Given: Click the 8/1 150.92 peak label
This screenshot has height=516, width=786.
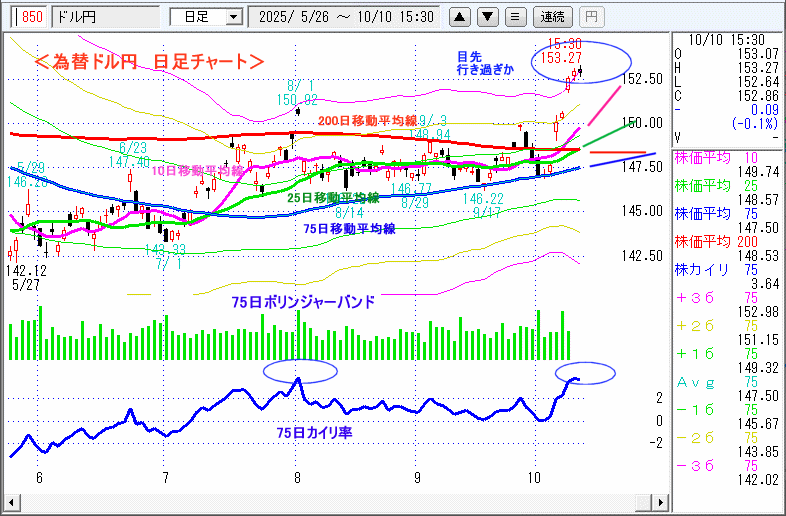Looking at the screenshot, I should coord(297,93).
